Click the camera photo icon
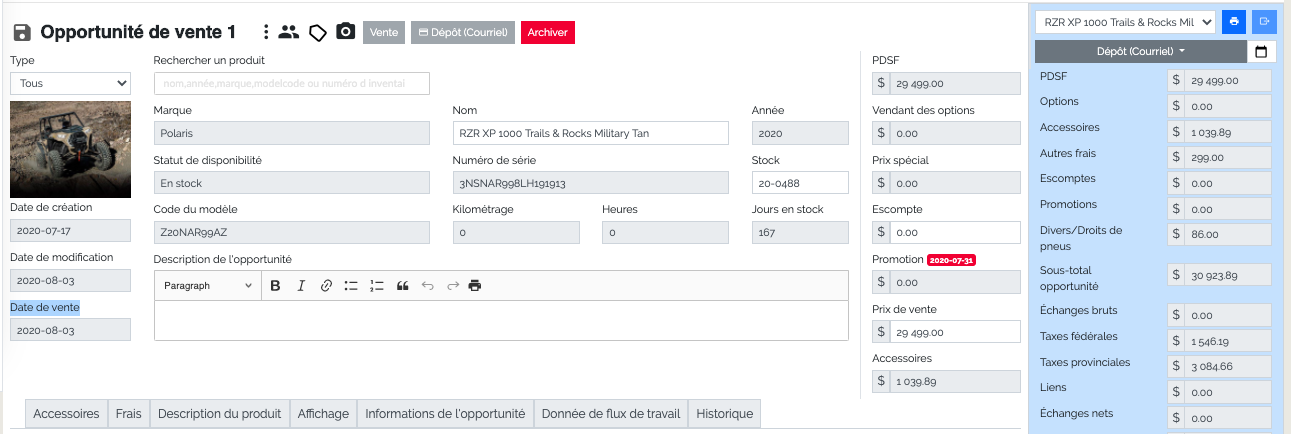This screenshot has height=434, width=1291. coord(345,32)
